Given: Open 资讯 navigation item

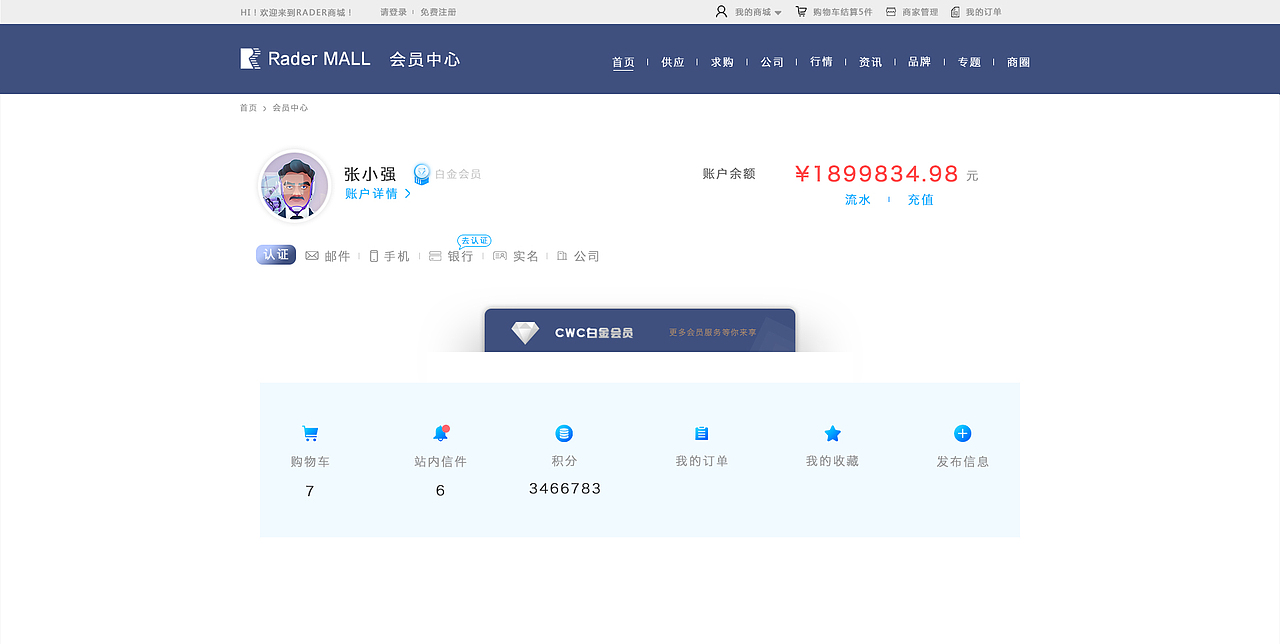Looking at the screenshot, I should pos(871,62).
